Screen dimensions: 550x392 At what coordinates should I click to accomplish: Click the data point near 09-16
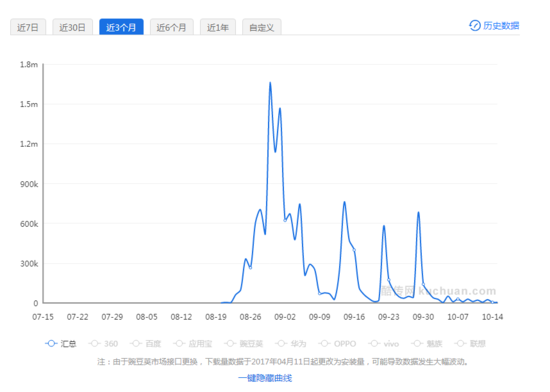[354, 250]
